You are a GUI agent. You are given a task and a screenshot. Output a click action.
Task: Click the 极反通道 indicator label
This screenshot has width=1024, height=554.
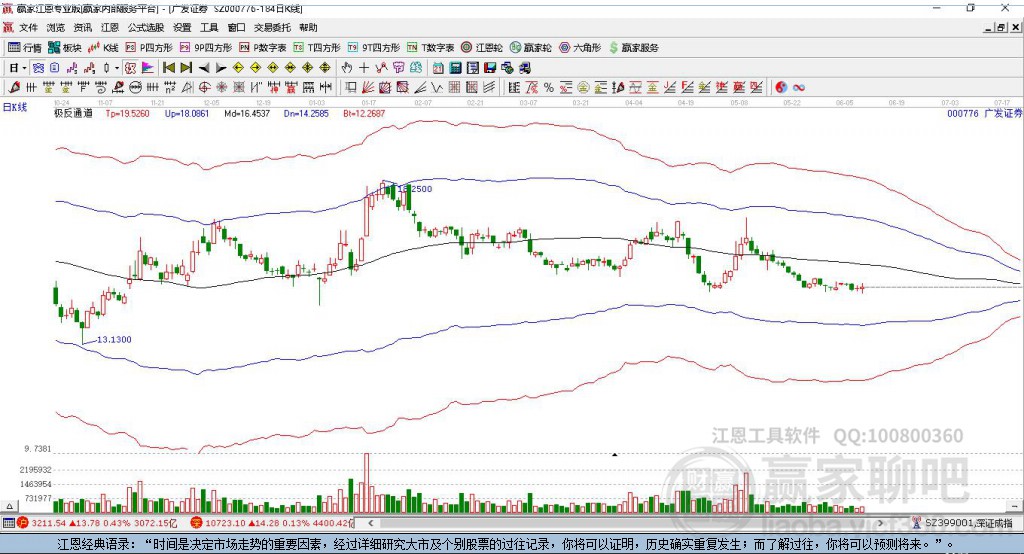pos(73,113)
